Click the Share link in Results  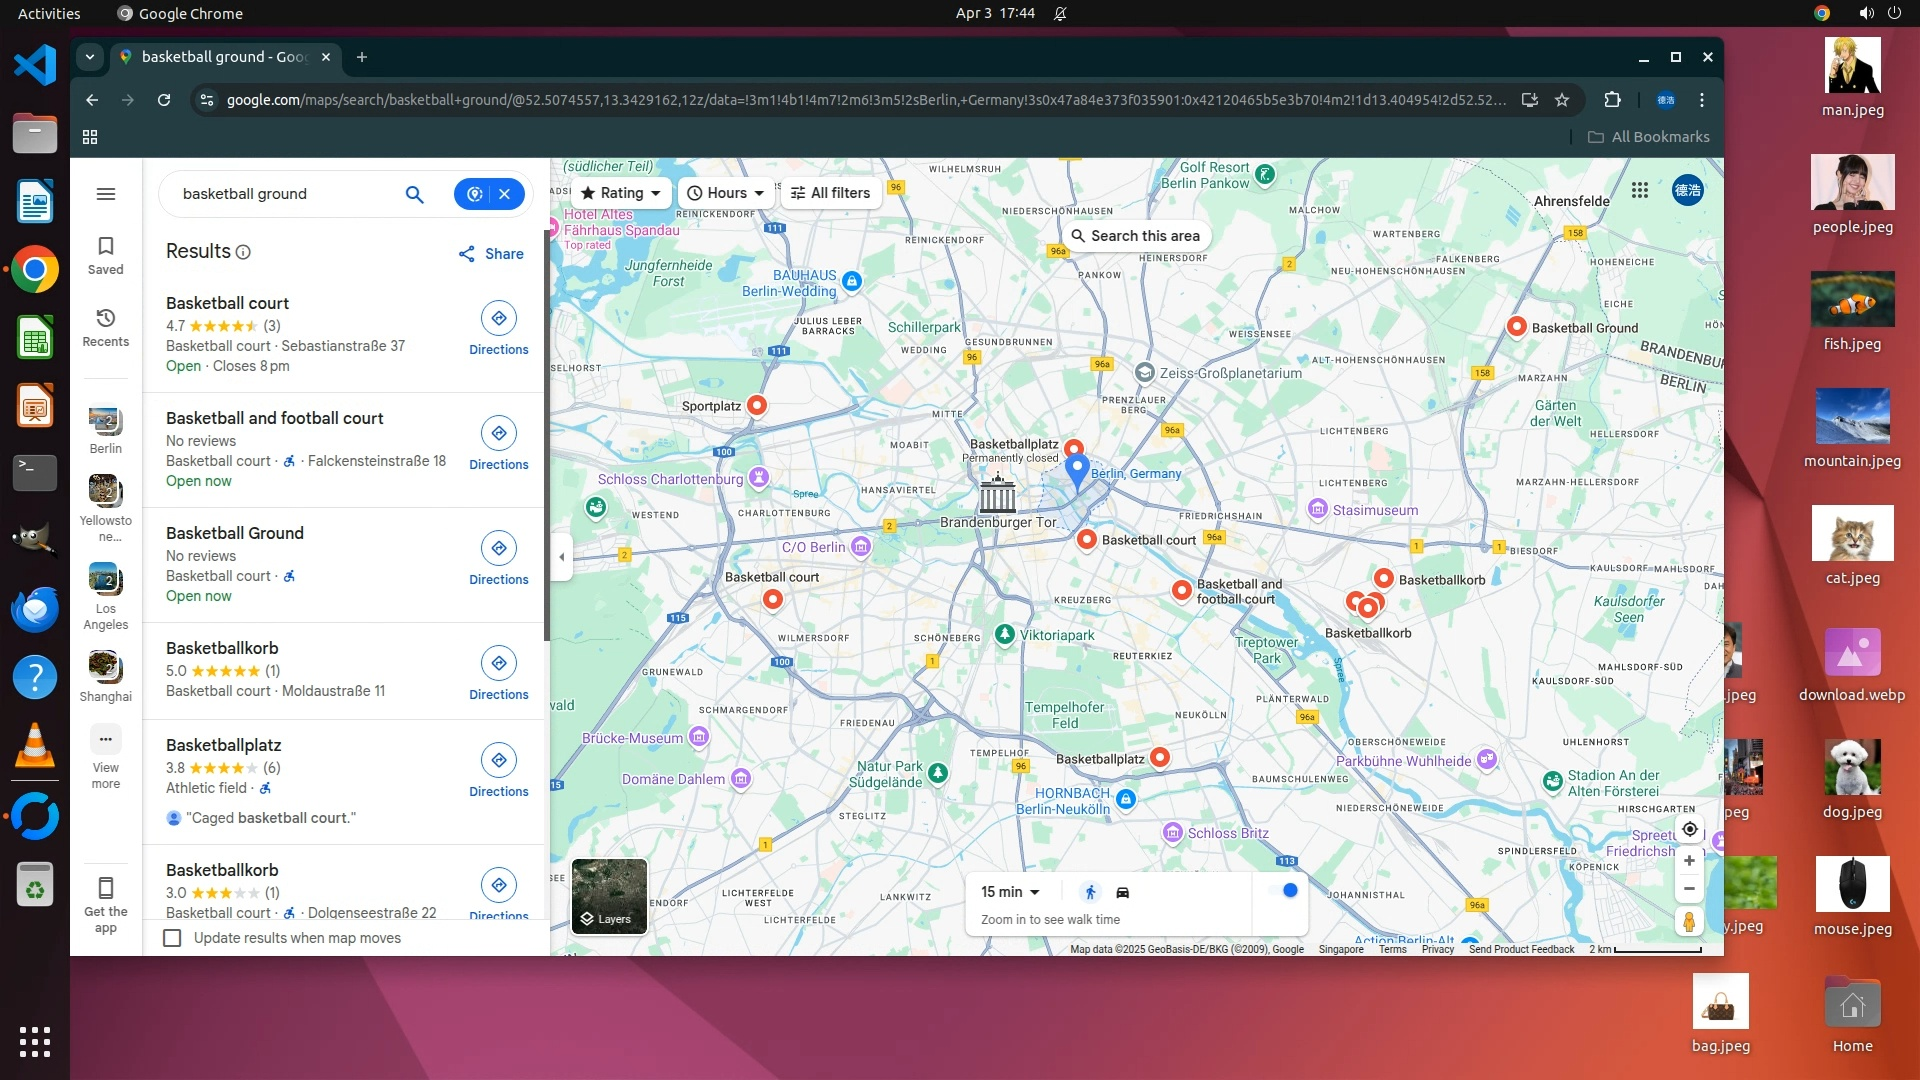[491, 254]
